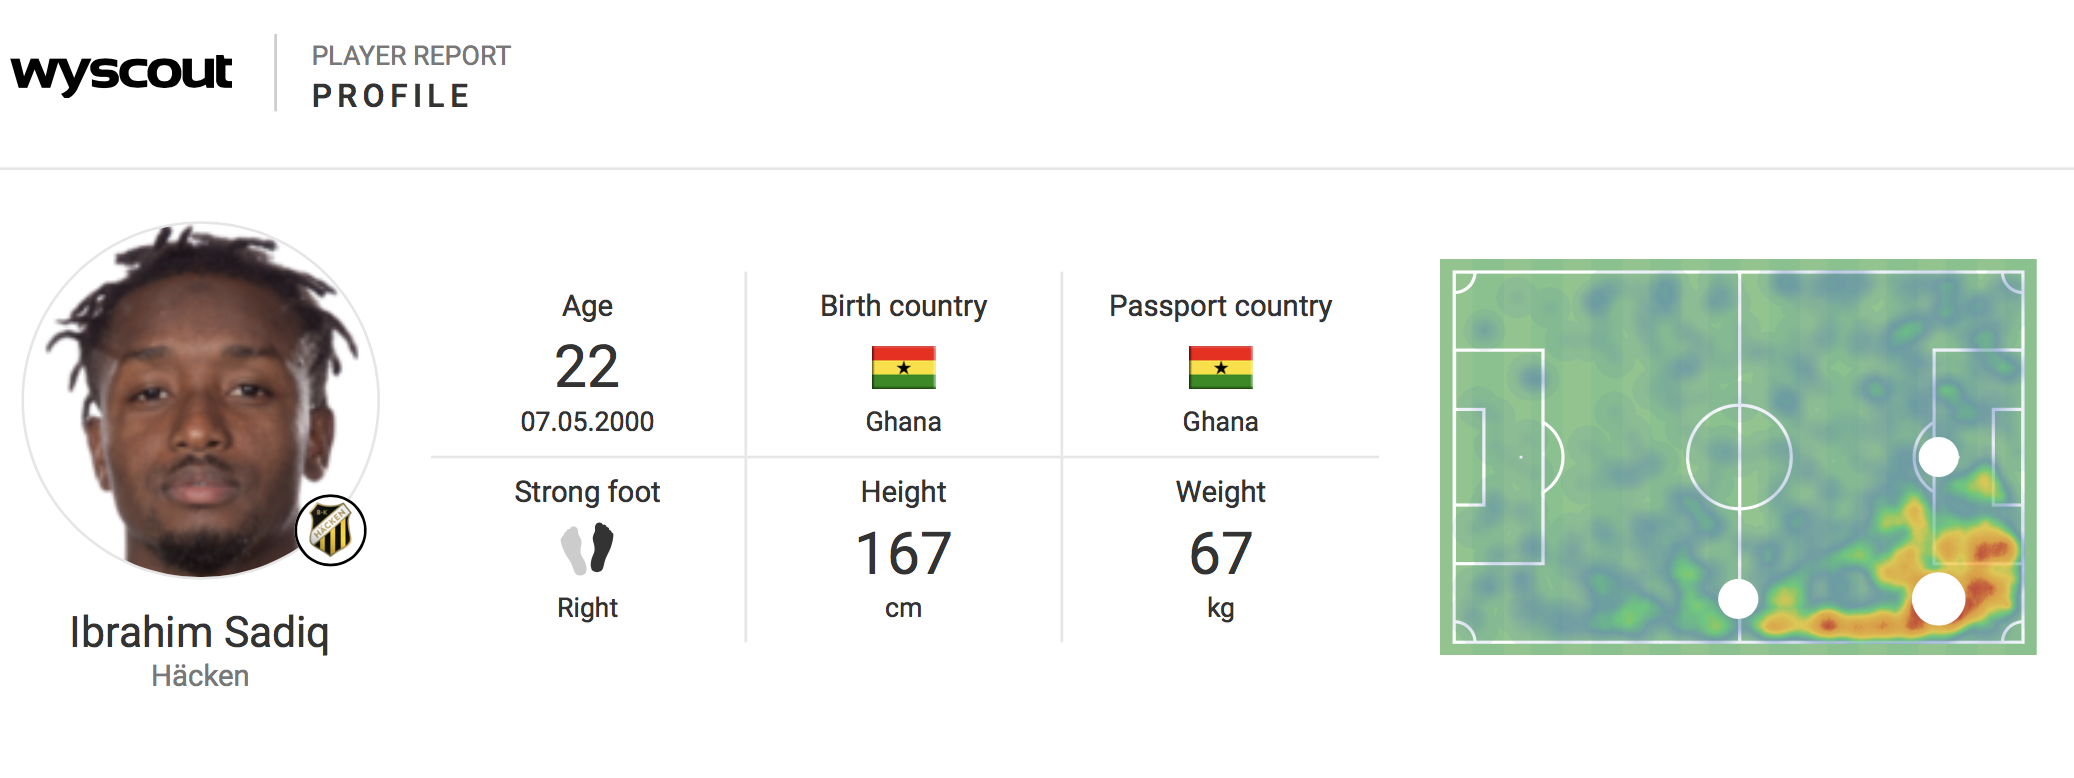The height and width of the screenshot is (778, 2074).
Task: Click the weight value 67
Action: [1220, 554]
